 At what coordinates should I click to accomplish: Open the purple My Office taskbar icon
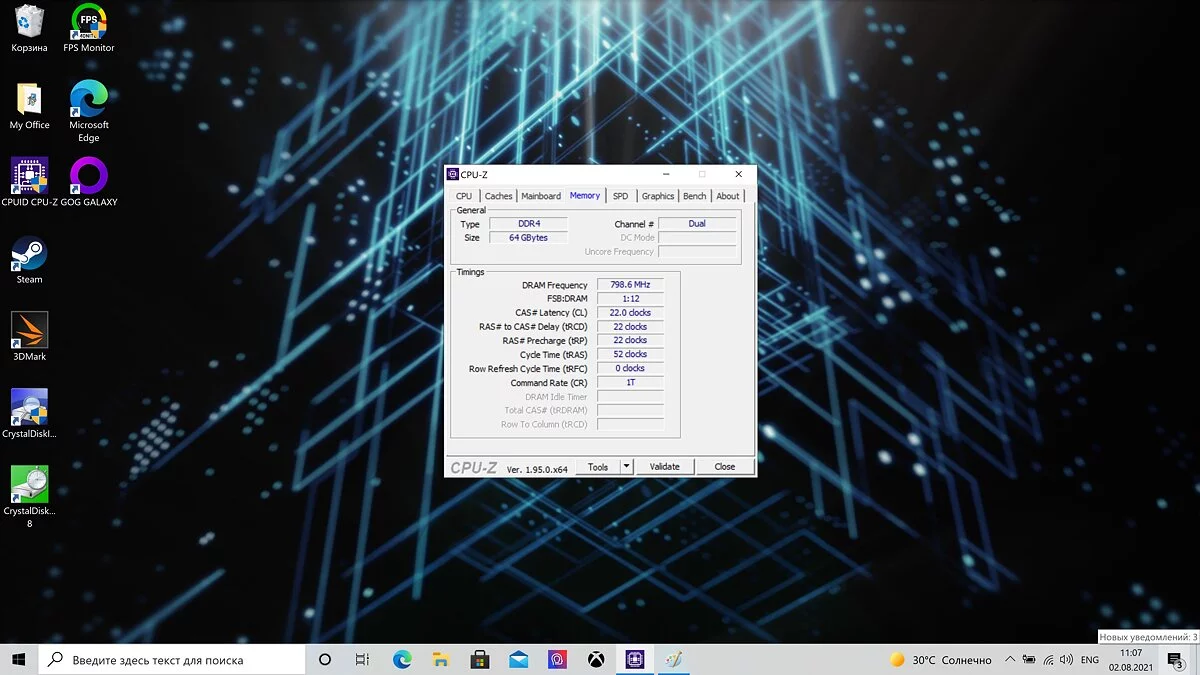click(x=557, y=660)
